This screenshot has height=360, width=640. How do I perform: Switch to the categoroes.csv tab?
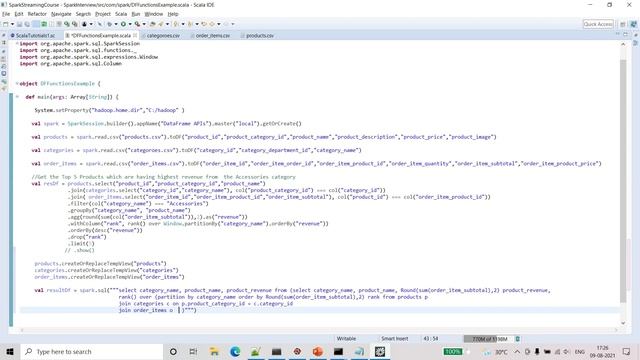(x=162, y=36)
